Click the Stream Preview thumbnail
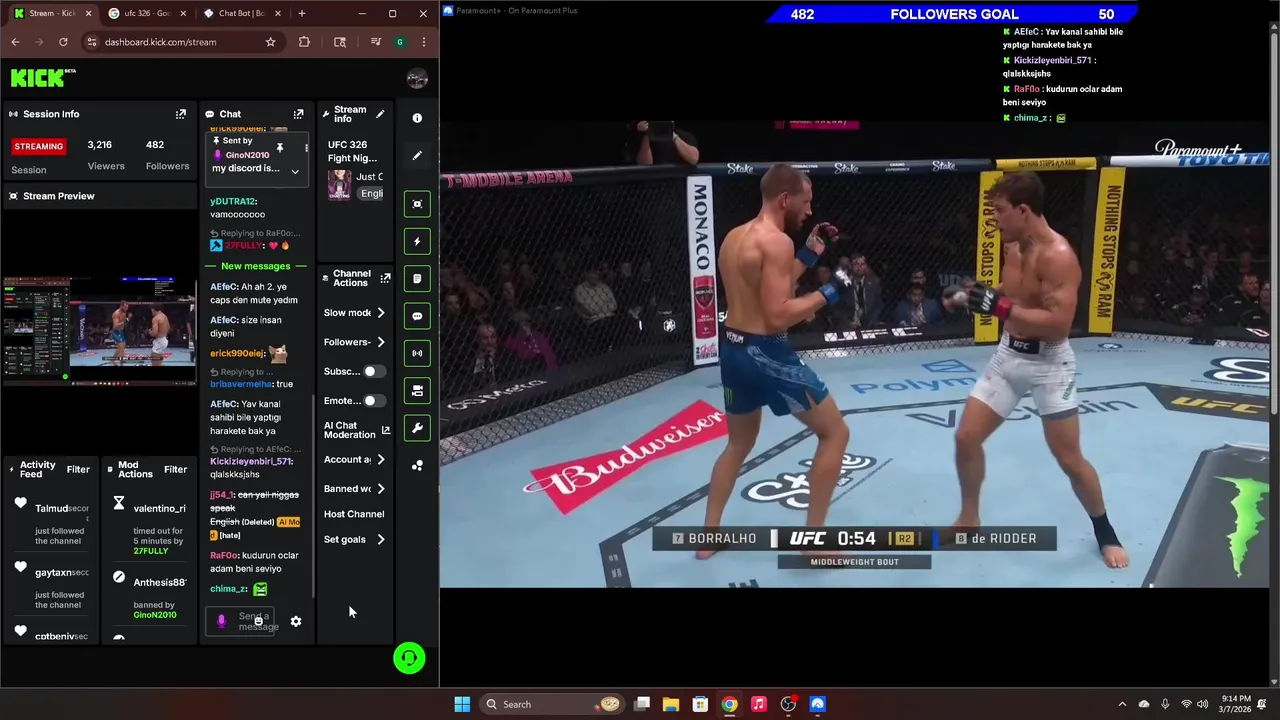Viewport: 1280px width, 720px height. [x=99, y=331]
